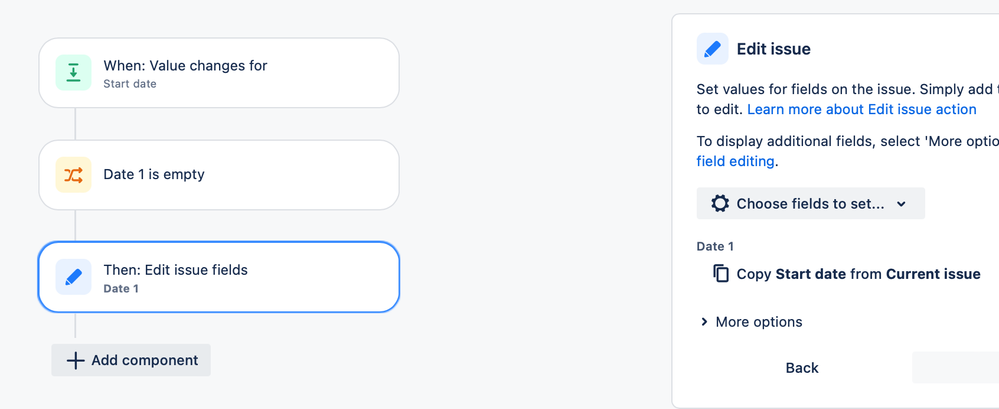999x409 pixels.
Task: Open Learn more about Edit issue action link
Action: tap(862, 110)
